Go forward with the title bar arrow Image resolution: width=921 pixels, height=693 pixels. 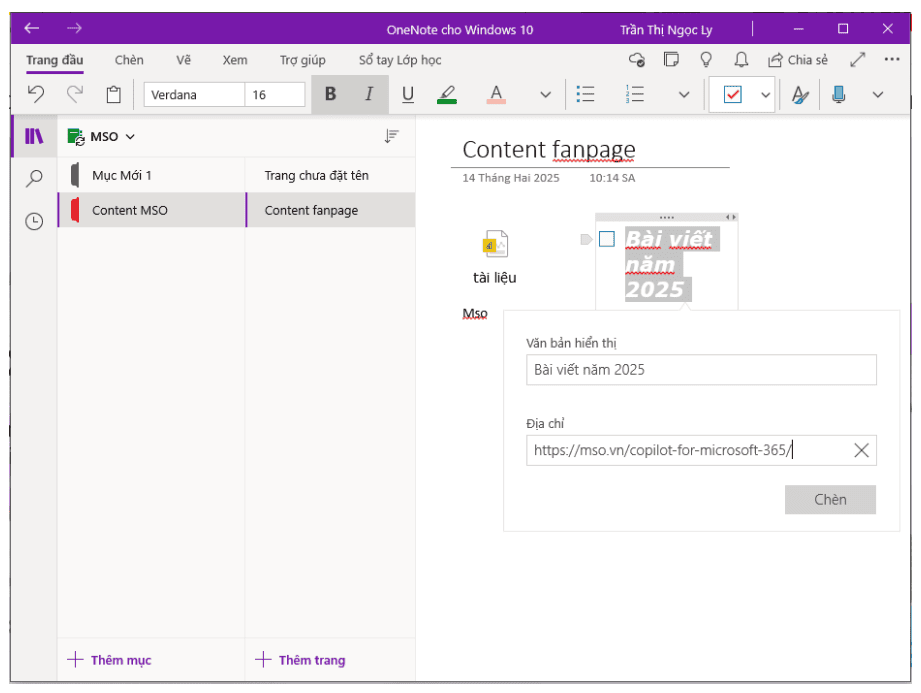point(74,28)
